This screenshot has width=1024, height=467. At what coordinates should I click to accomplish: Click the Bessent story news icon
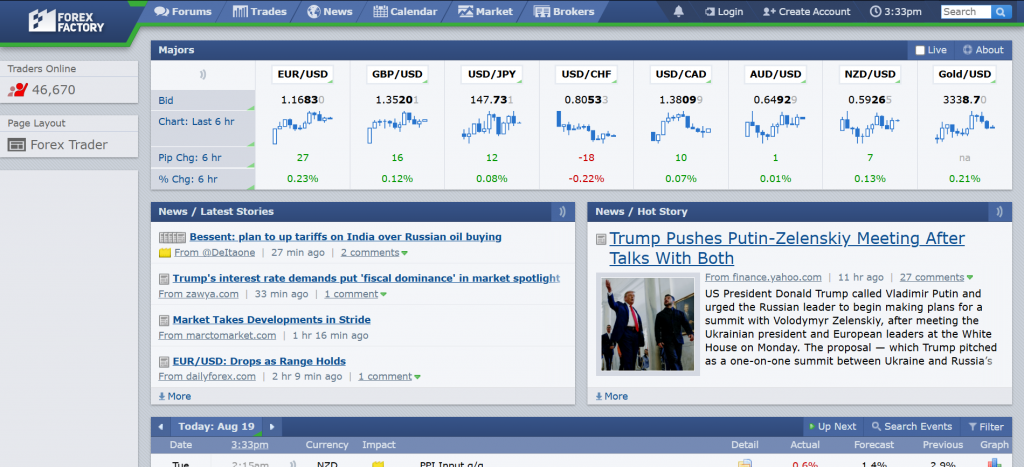click(x=172, y=237)
